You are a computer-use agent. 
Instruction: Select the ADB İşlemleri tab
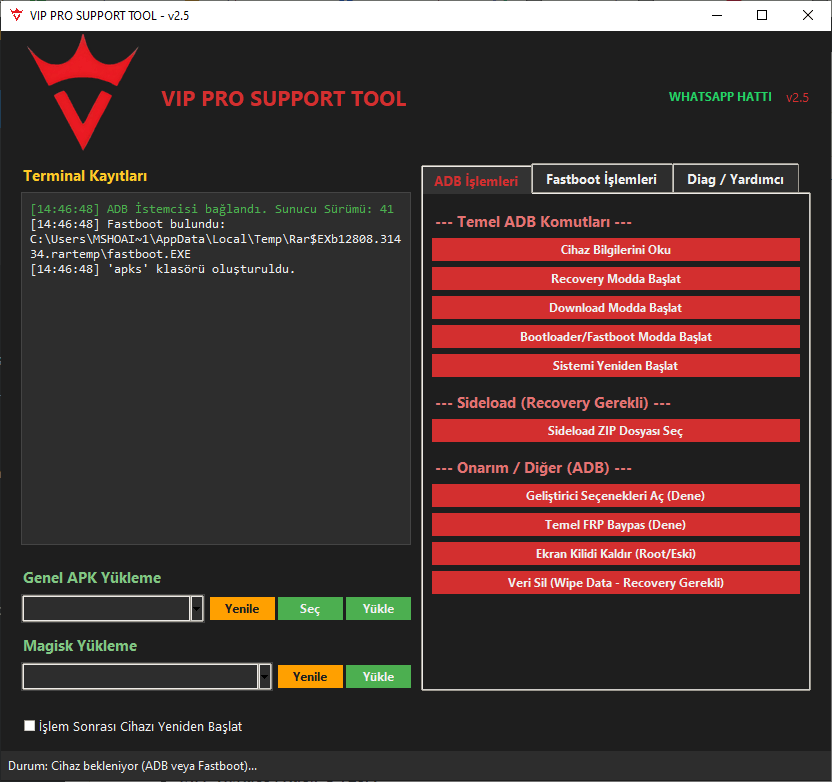click(x=477, y=180)
